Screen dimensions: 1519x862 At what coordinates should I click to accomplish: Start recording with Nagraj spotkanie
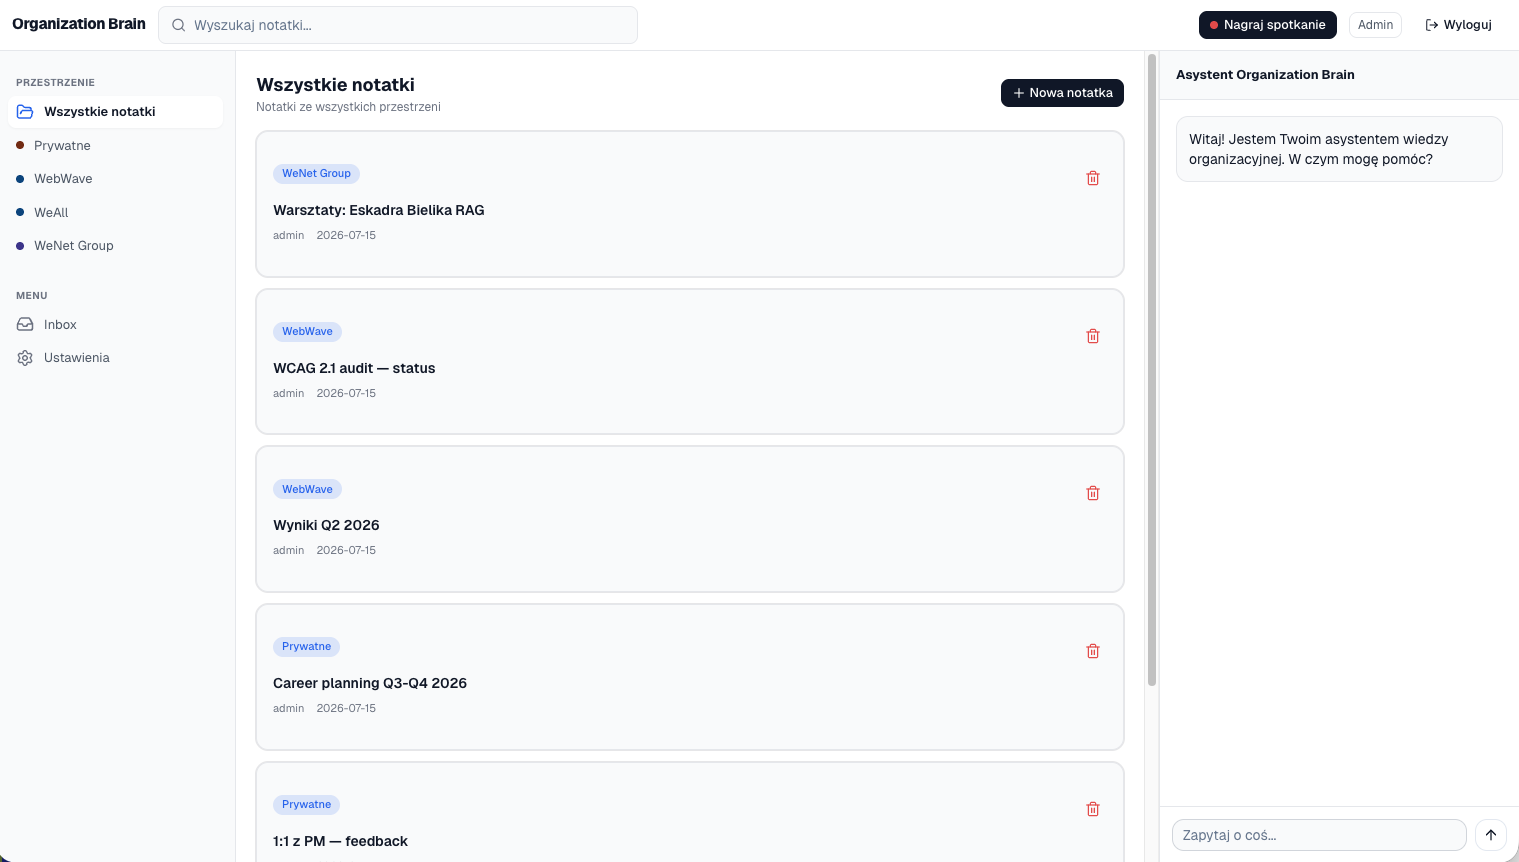click(x=1267, y=25)
